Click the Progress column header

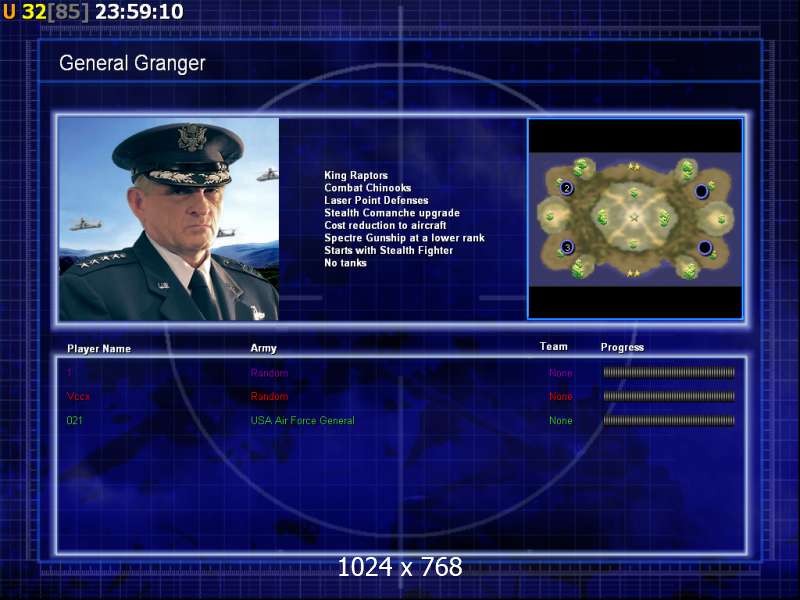point(622,347)
